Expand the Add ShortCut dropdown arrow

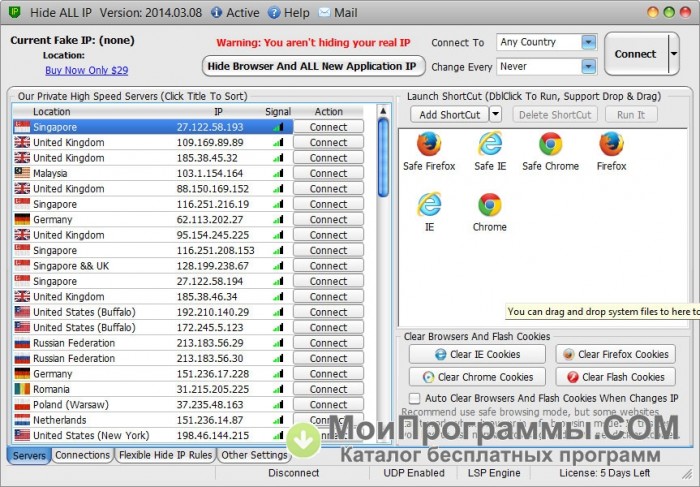tap(496, 115)
